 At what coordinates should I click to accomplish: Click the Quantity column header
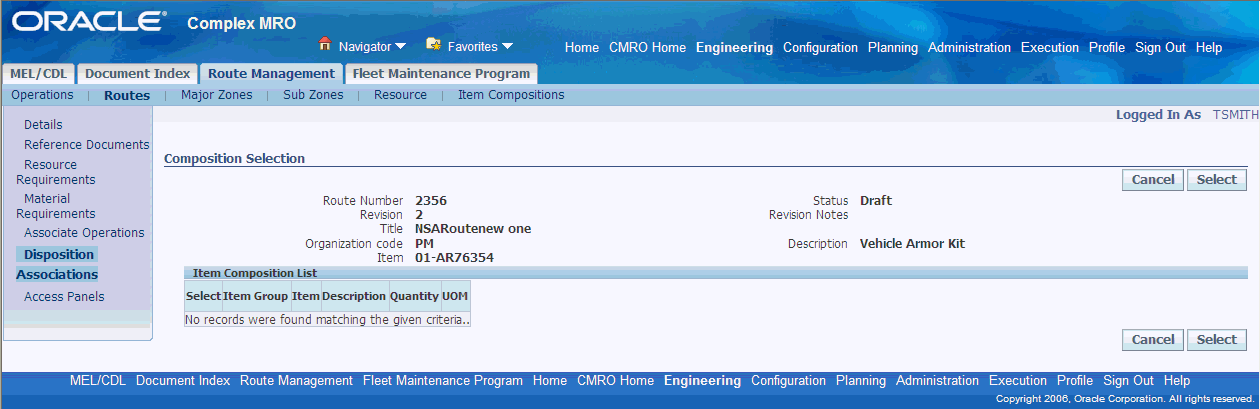(x=414, y=296)
